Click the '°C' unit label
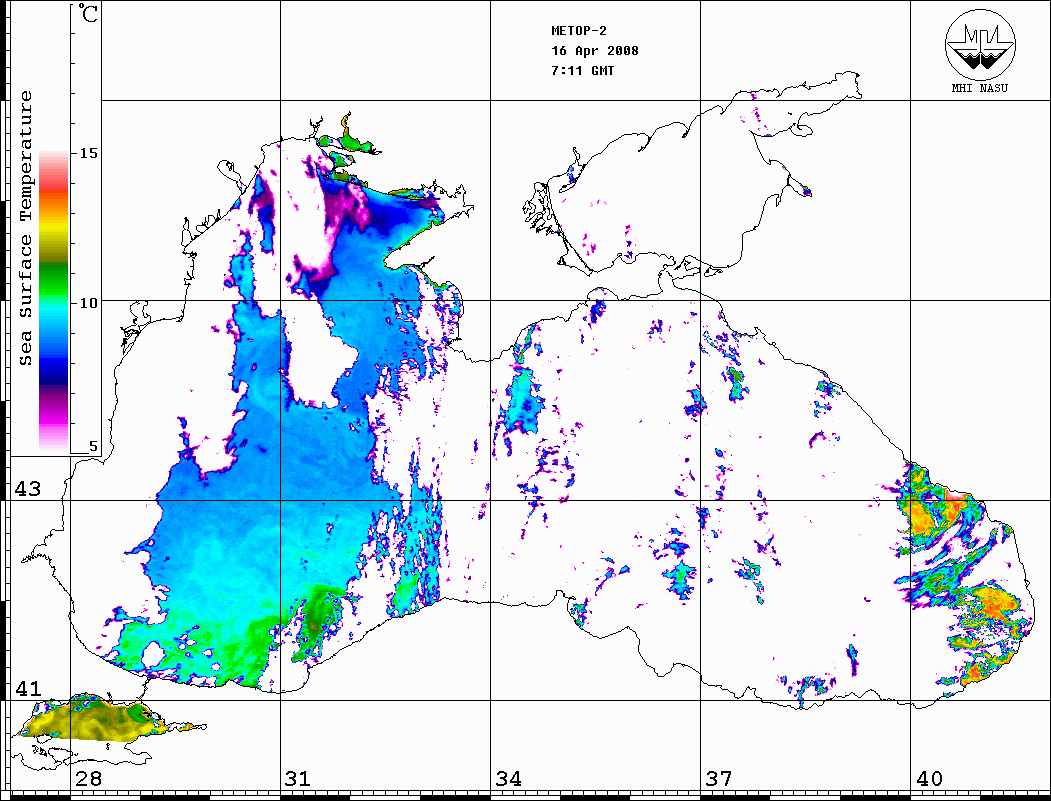 (88, 13)
